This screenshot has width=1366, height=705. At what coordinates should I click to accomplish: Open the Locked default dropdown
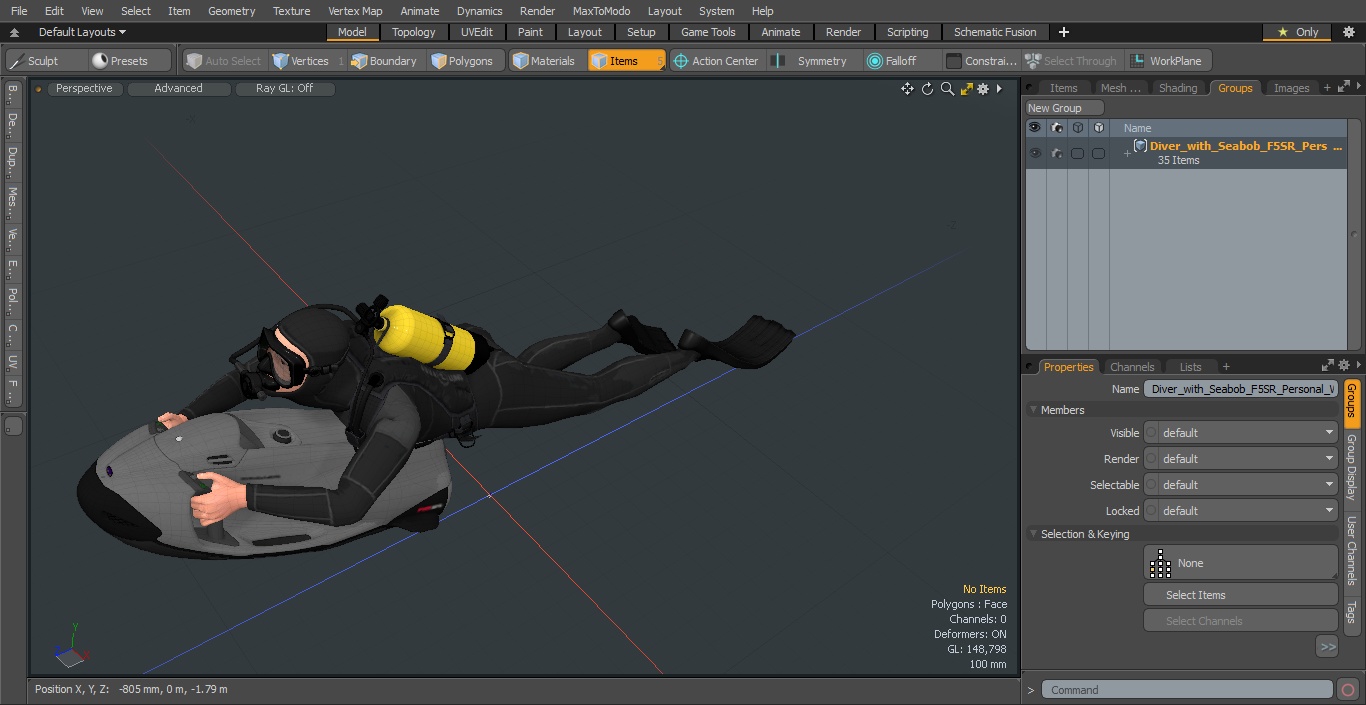(1240, 511)
